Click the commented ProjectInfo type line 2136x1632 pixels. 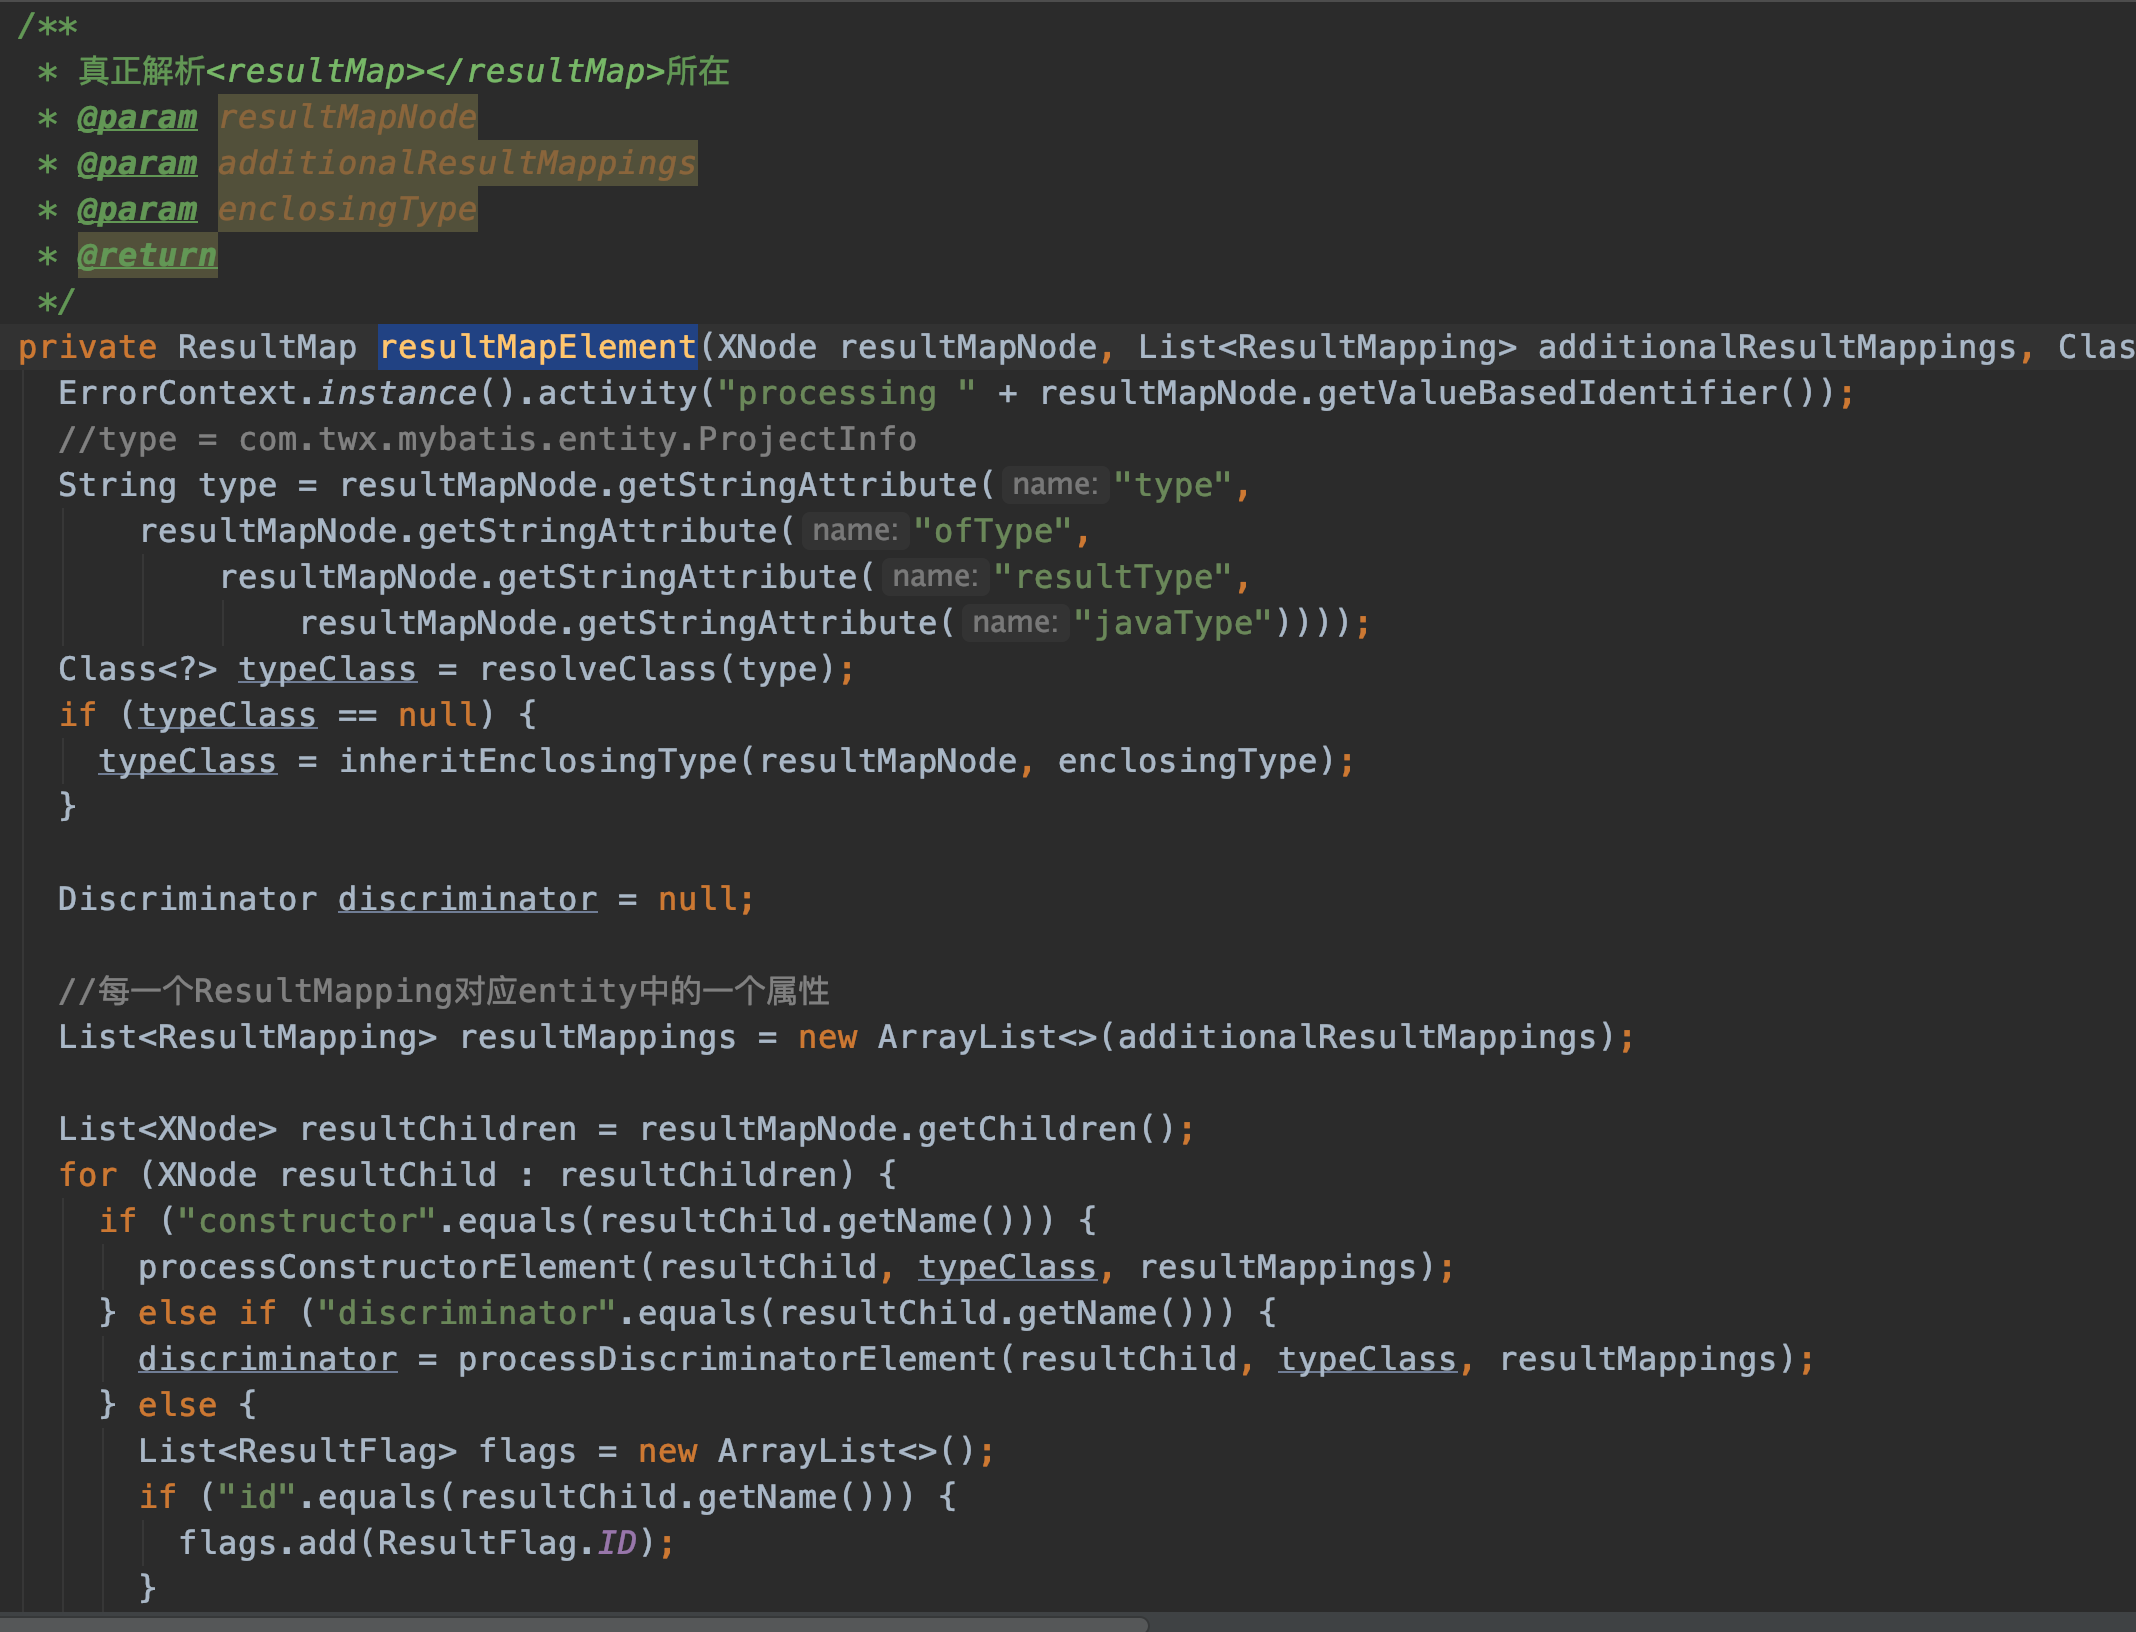point(487,439)
